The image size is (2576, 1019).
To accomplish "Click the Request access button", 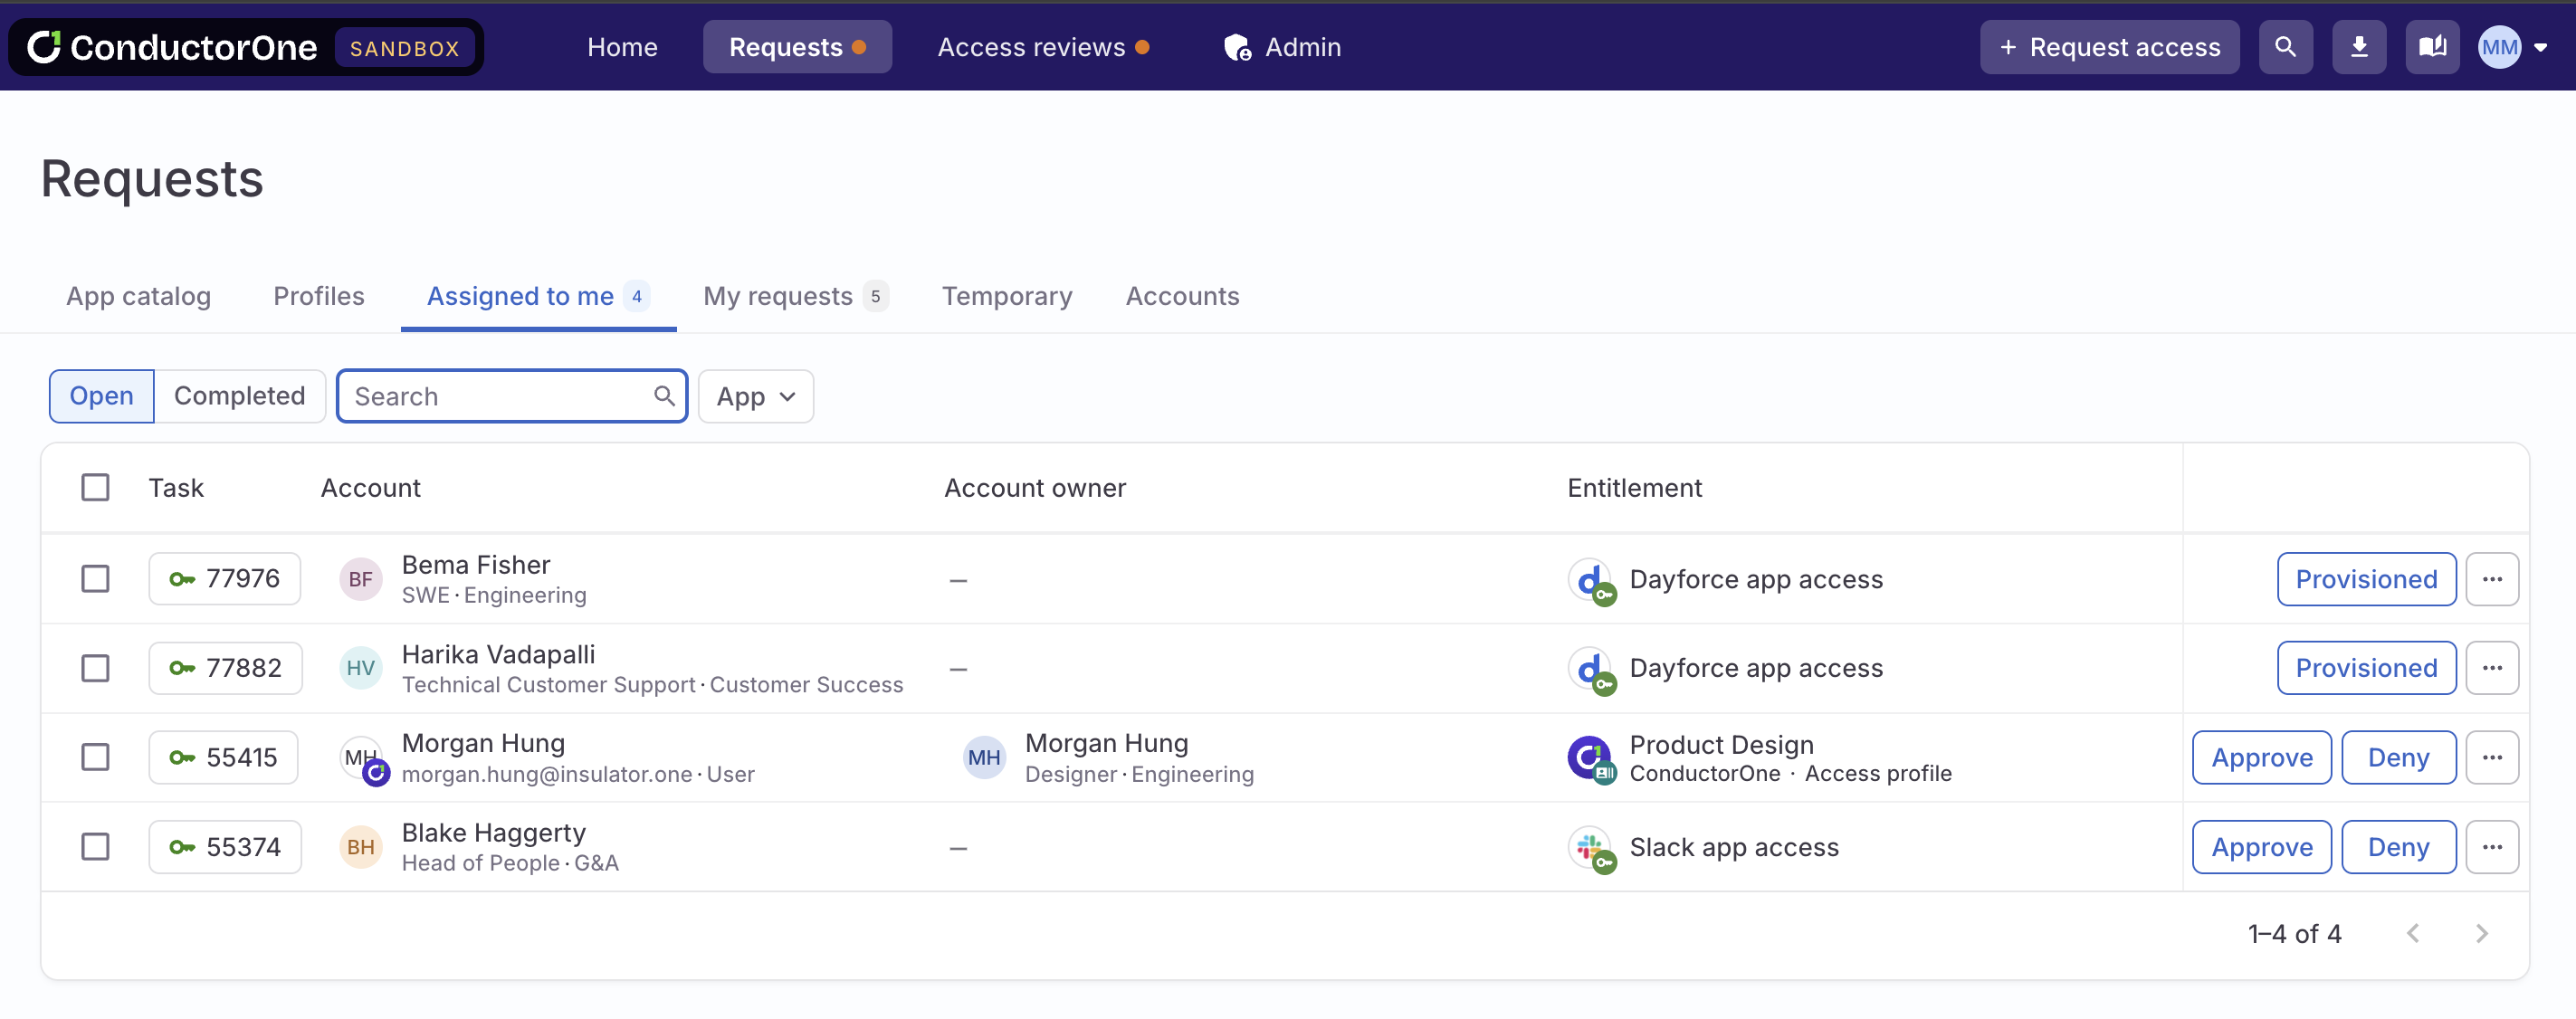I will tap(2109, 46).
